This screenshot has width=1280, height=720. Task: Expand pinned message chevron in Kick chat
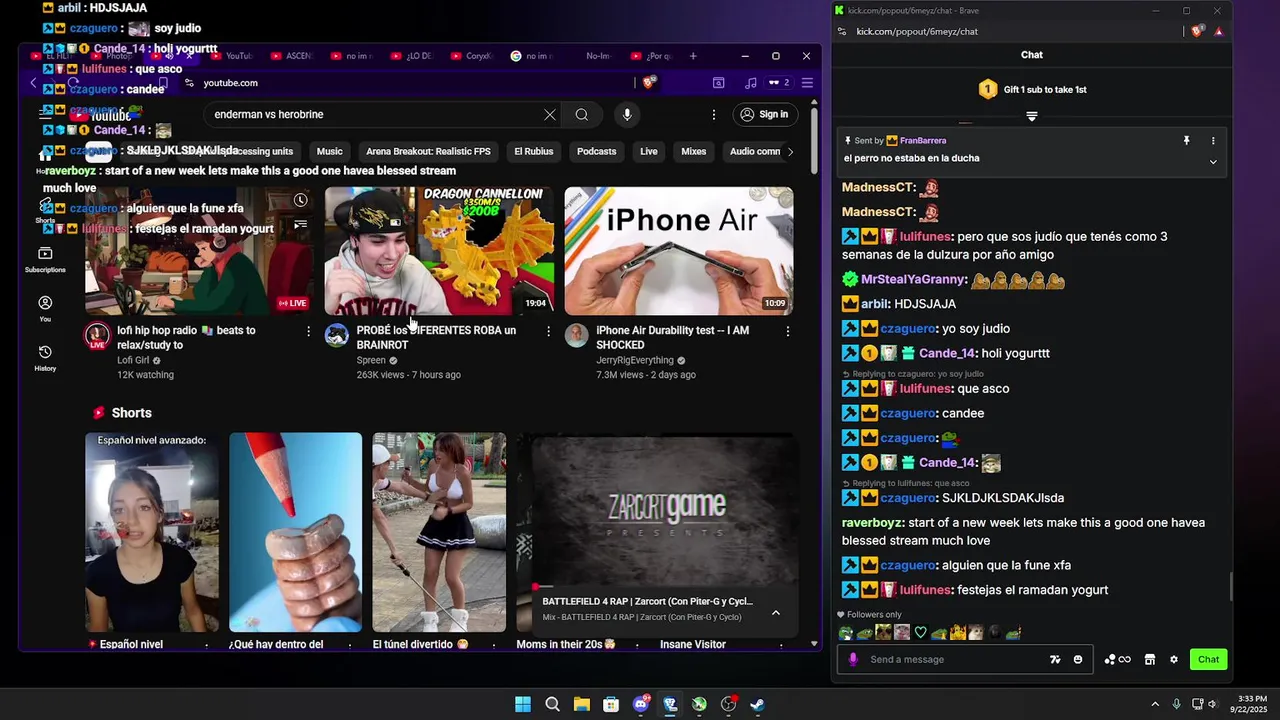pos(1213,162)
